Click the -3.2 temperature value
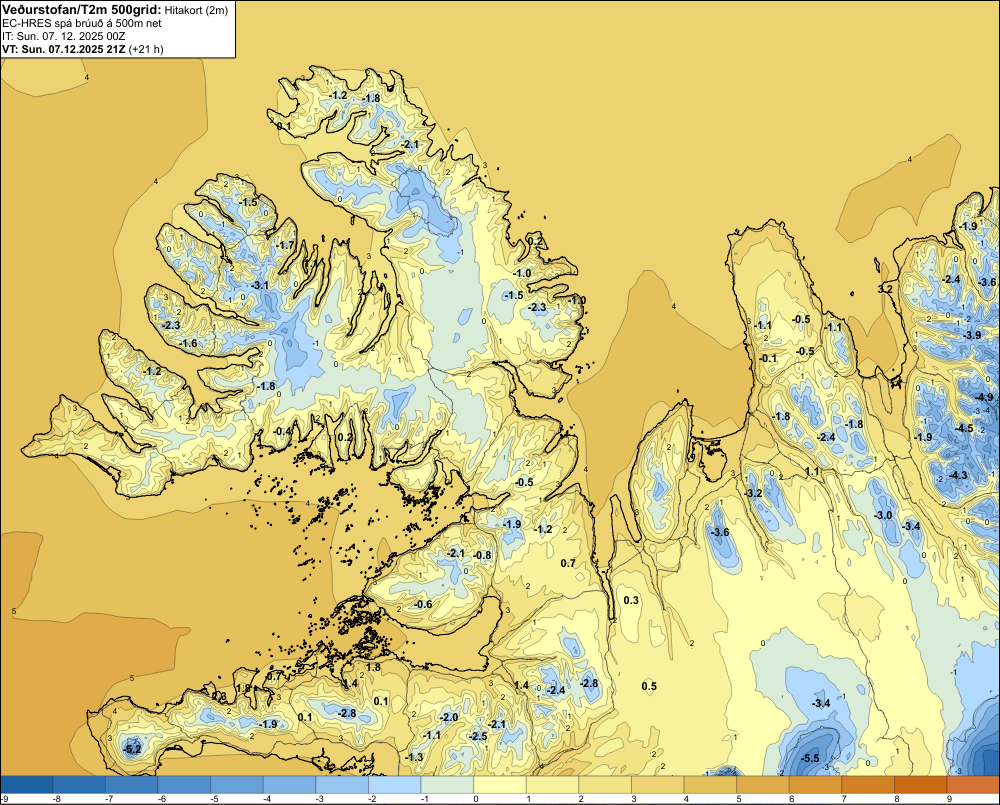Viewport: 1000px width, 805px height. [753, 494]
